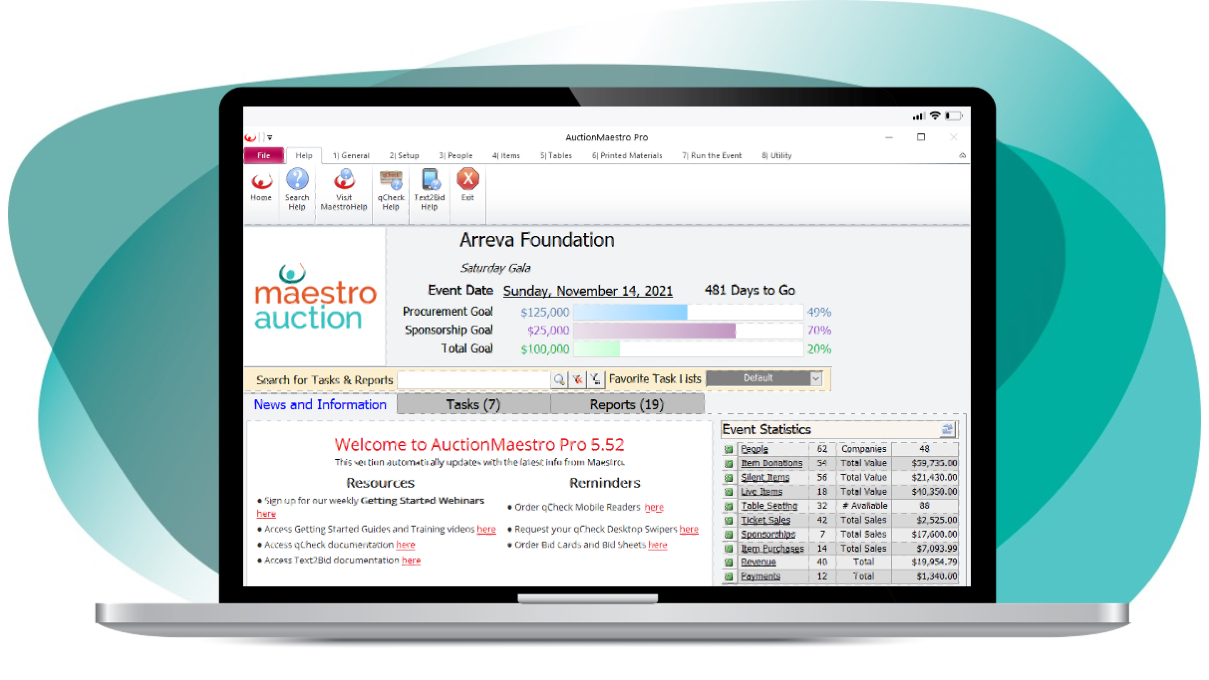Collapse the ribbon using the chevron
The width and height of the screenshot is (1209, 680).
(x=962, y=156)
